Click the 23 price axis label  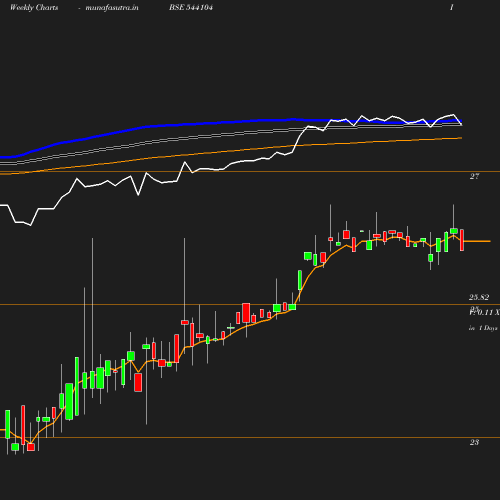click(x=474, y=442)
